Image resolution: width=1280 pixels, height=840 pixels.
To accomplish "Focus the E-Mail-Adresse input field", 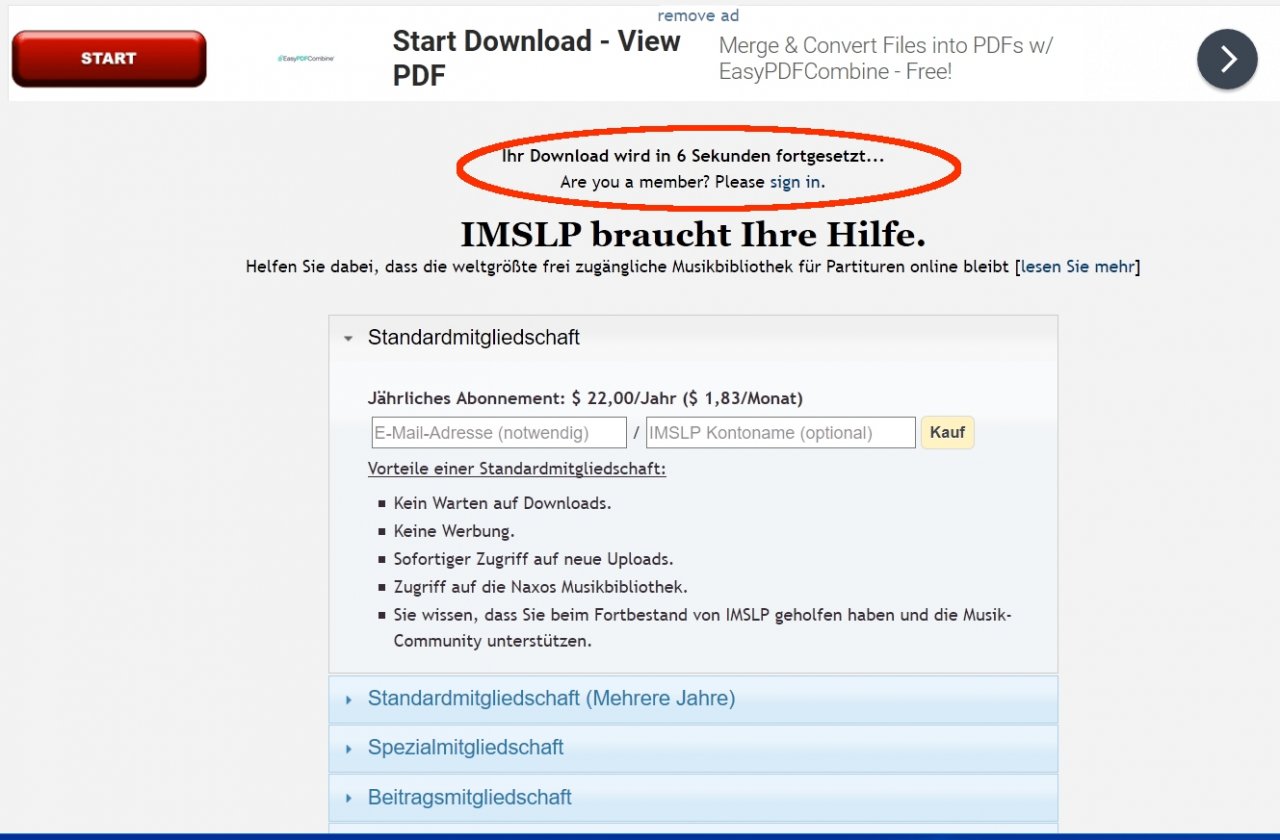I will (499, 433).
